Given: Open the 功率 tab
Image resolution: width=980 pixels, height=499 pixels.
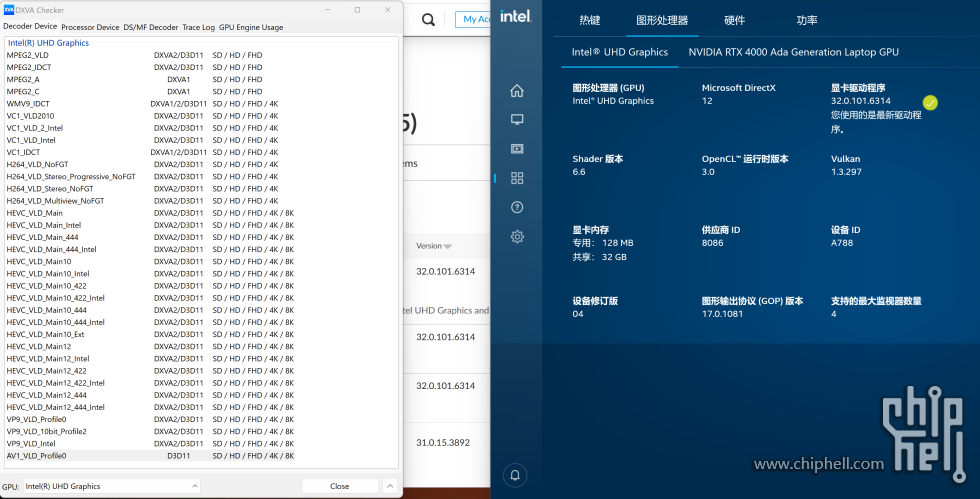Looking at the screenshot, I should (x=807, y=20).
